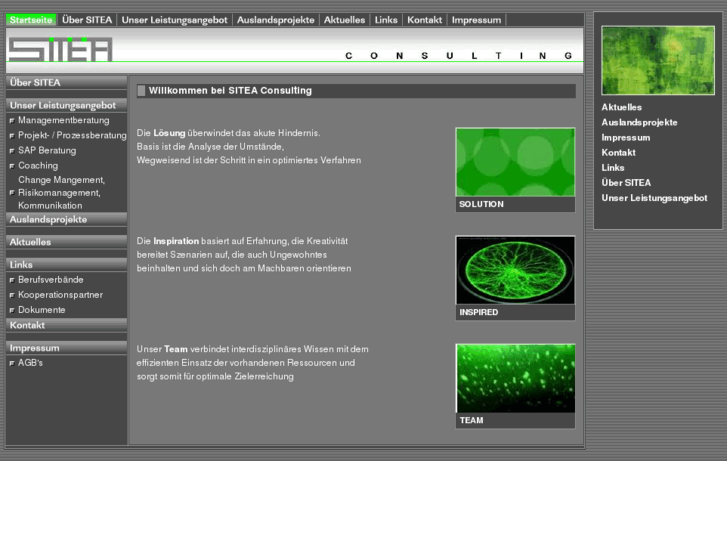Click the bullet icon beside Managementberatung

[12, 121]
